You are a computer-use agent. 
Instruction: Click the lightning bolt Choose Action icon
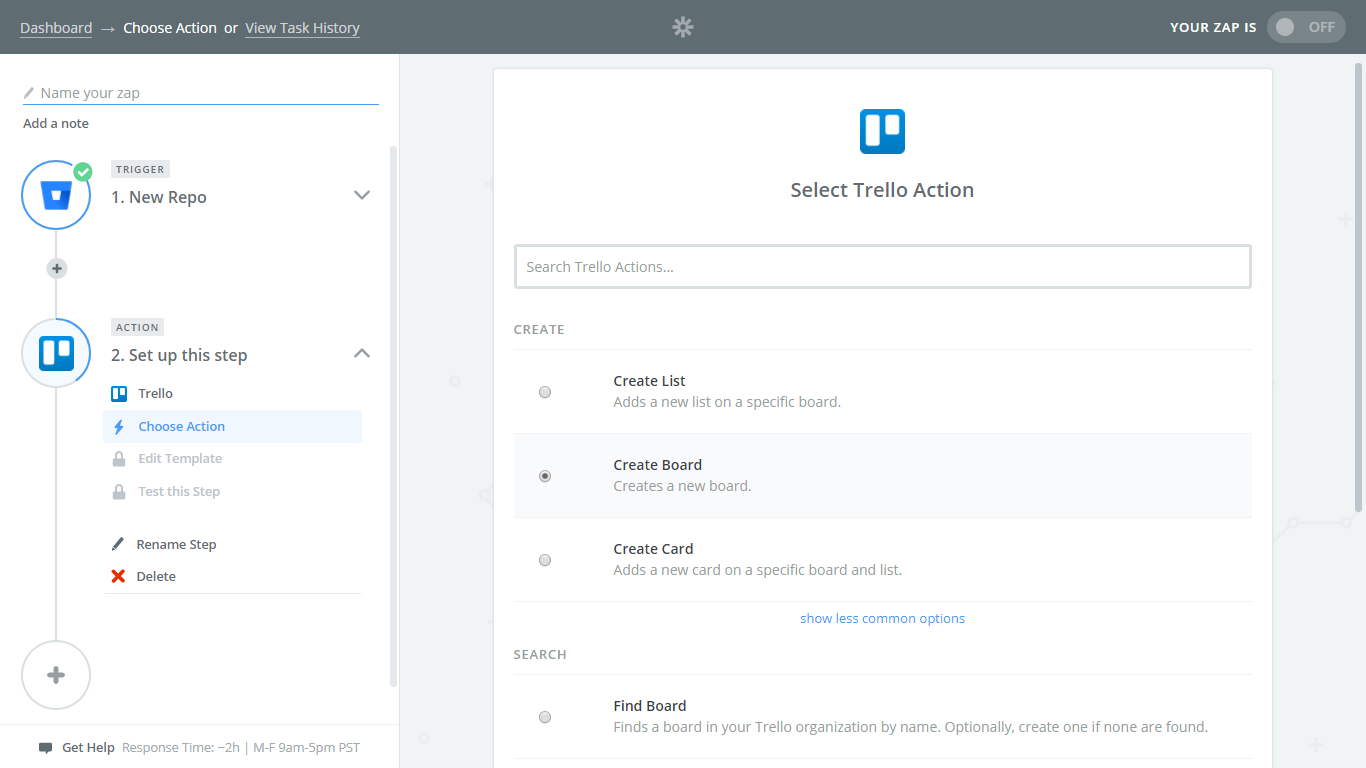(x=119, y=427)
